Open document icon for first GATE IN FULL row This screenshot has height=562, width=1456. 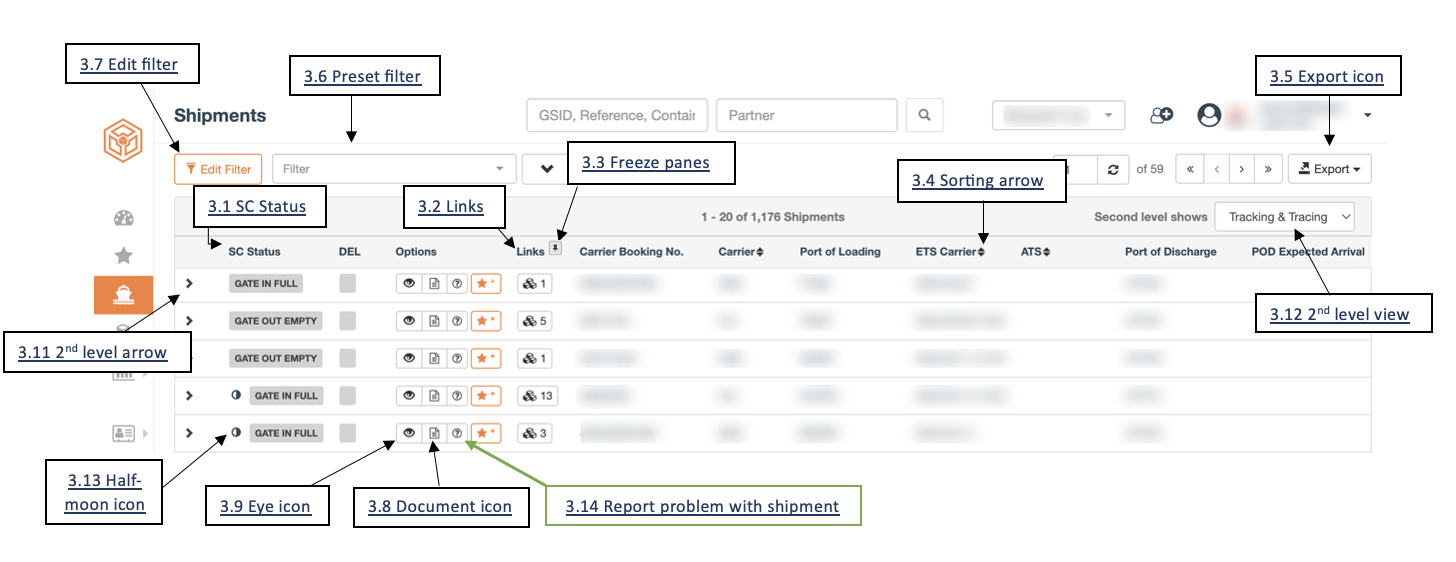[x=433, y=284]
